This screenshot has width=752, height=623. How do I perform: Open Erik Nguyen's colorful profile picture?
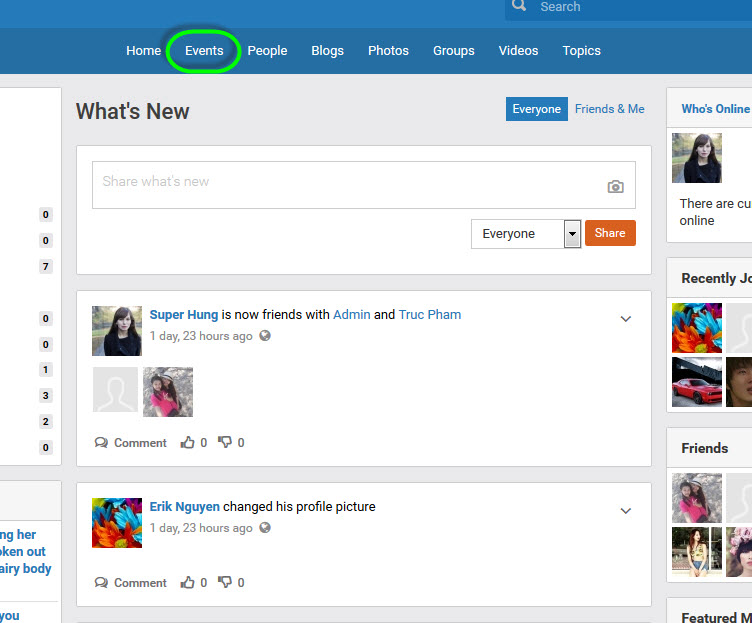point(117,523)
